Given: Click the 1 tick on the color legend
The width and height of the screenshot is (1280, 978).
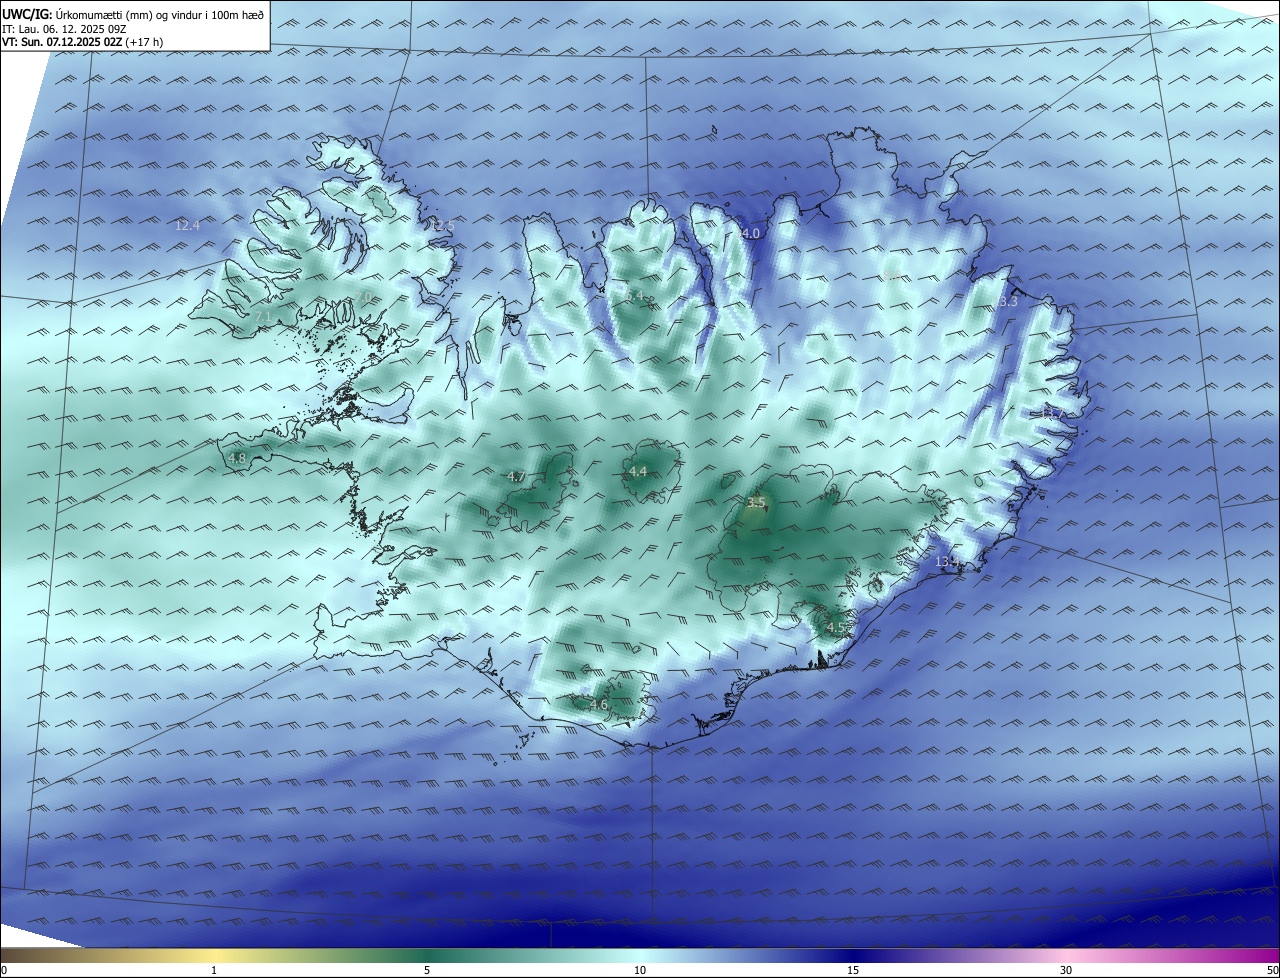Looking at the screenshot, I should [214, 970].
